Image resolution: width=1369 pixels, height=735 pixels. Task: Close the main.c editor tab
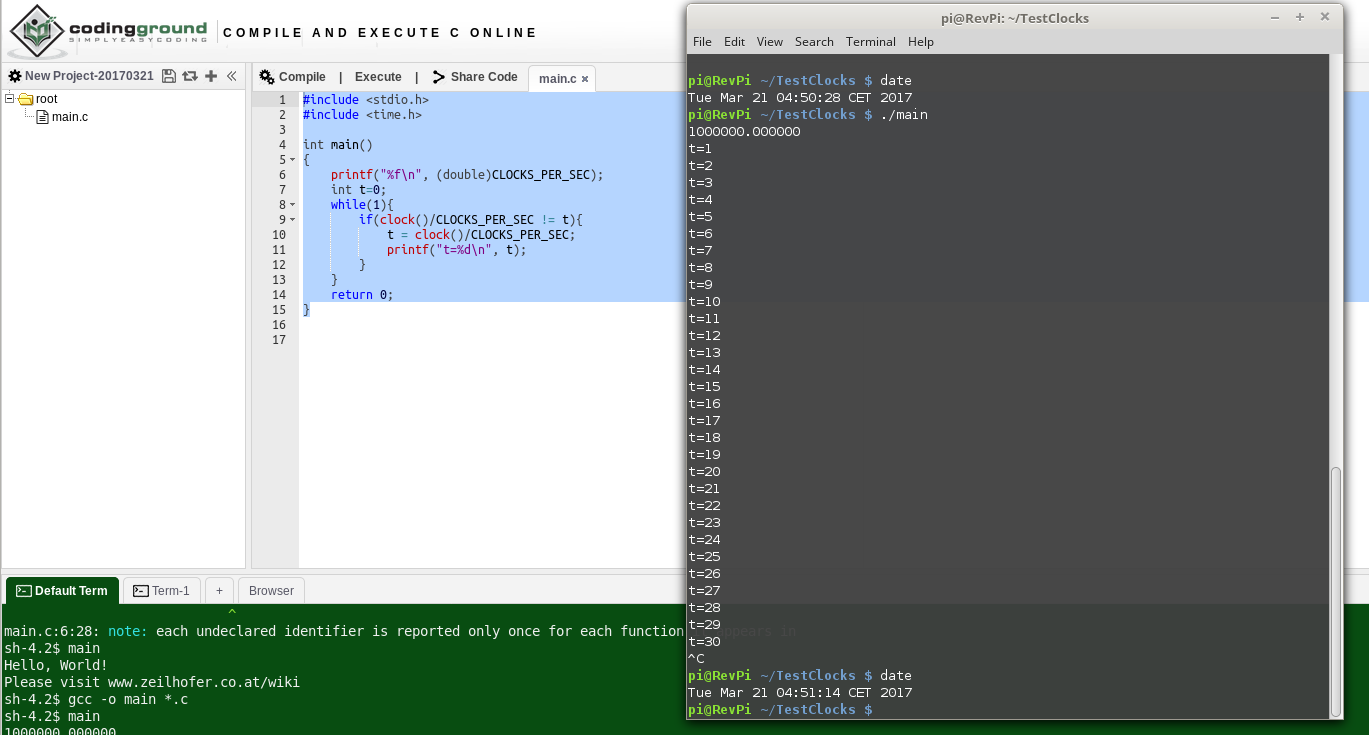pyautogui.click(x=585, y=79)
